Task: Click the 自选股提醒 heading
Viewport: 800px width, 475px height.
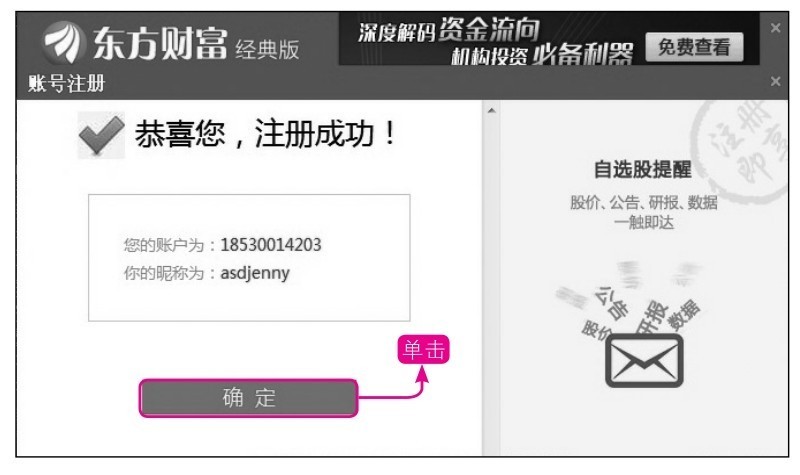Action: click(643, 169)
